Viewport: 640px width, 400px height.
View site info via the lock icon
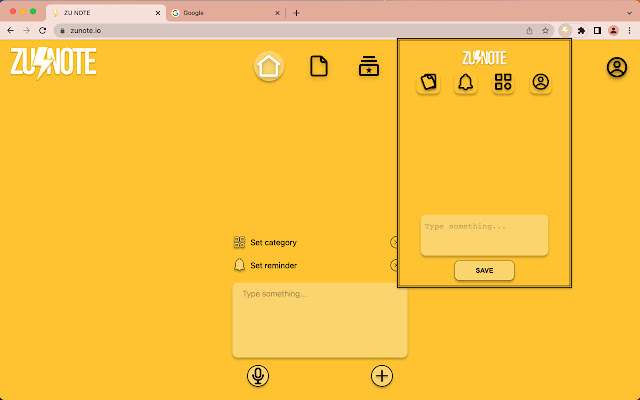[x=62, y=31]
